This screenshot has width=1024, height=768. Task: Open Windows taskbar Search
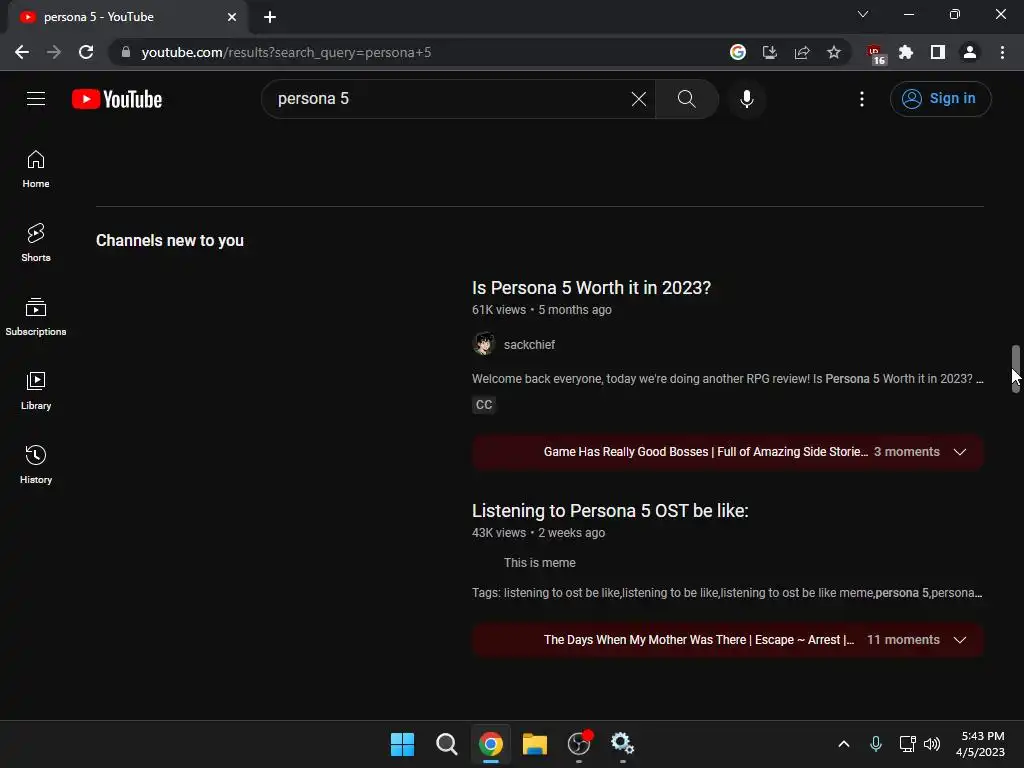coord(447,744)
